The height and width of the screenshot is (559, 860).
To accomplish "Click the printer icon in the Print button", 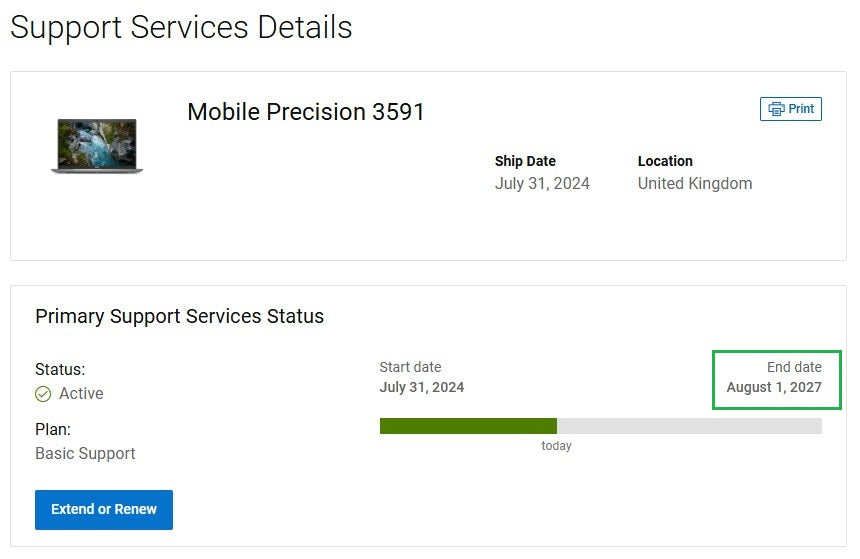I will click(775, 109).
